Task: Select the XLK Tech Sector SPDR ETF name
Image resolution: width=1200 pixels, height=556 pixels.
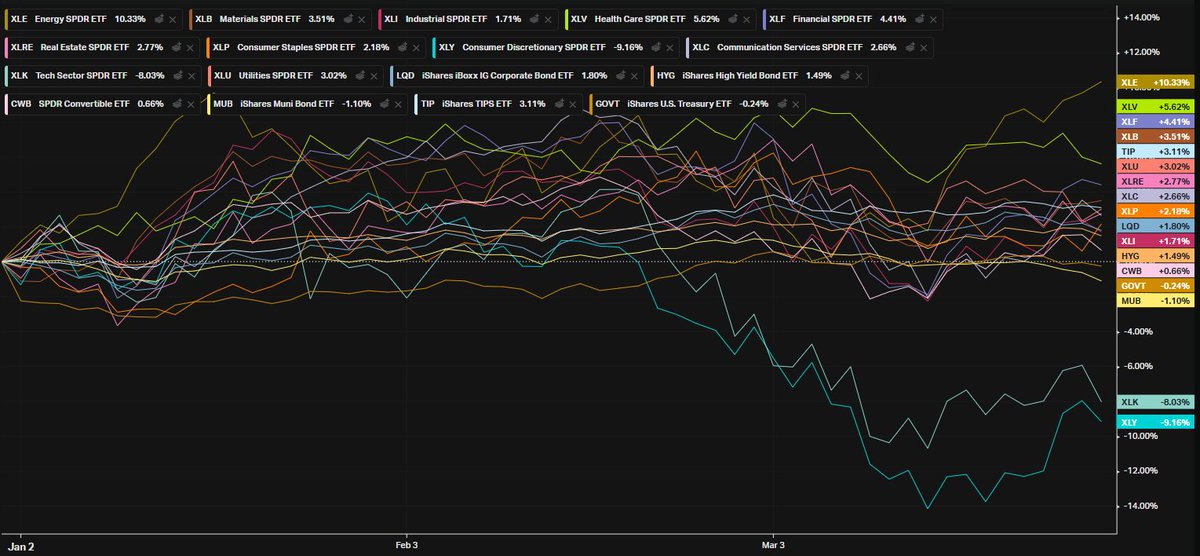Action: [82, 76]
